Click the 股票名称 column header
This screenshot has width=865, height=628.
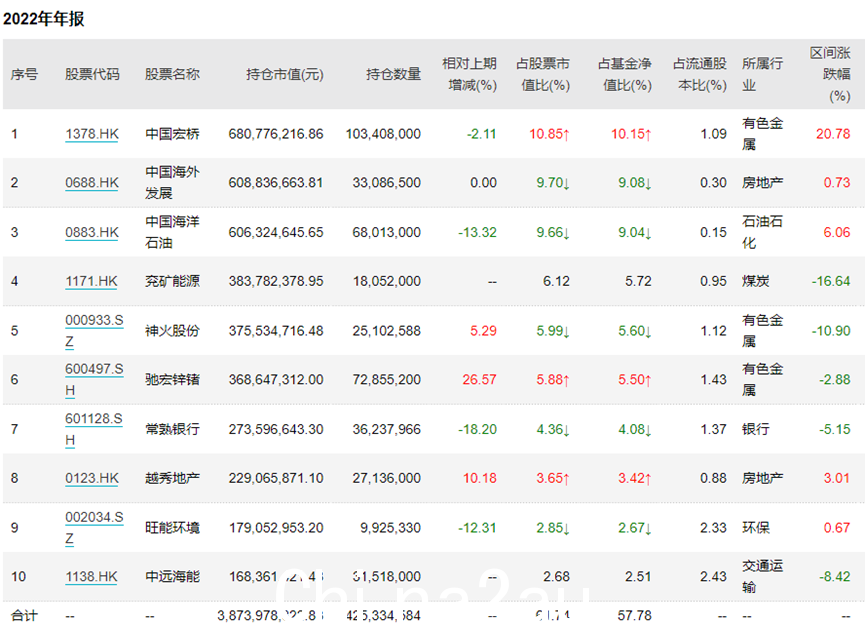click(x=172, y=74)
